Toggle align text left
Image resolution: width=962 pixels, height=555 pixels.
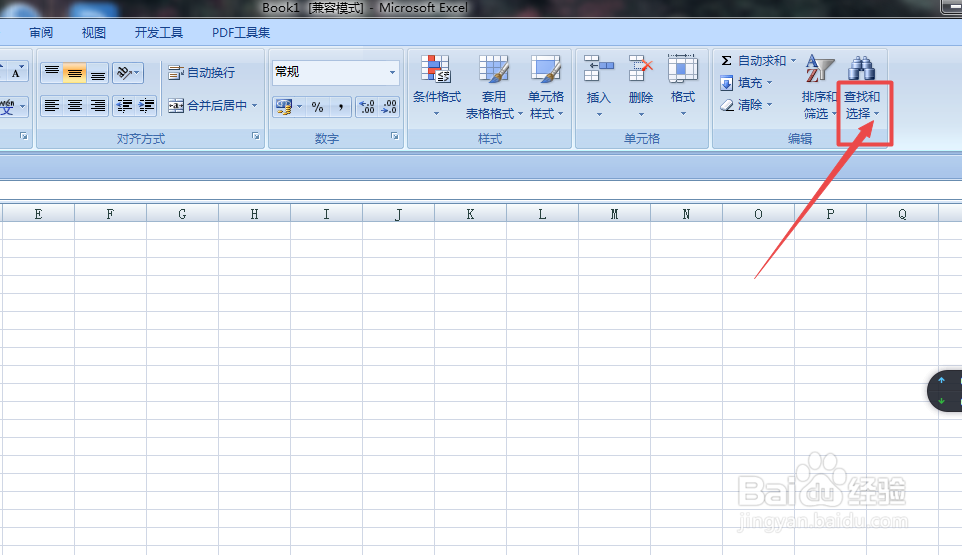[x=52, y=105]
